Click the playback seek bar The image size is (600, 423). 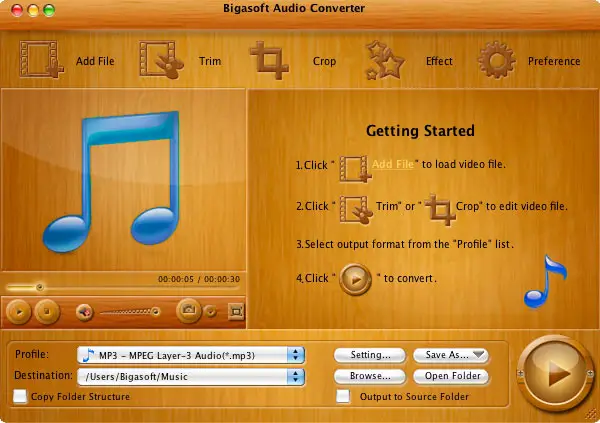click(x=122, y=287)
